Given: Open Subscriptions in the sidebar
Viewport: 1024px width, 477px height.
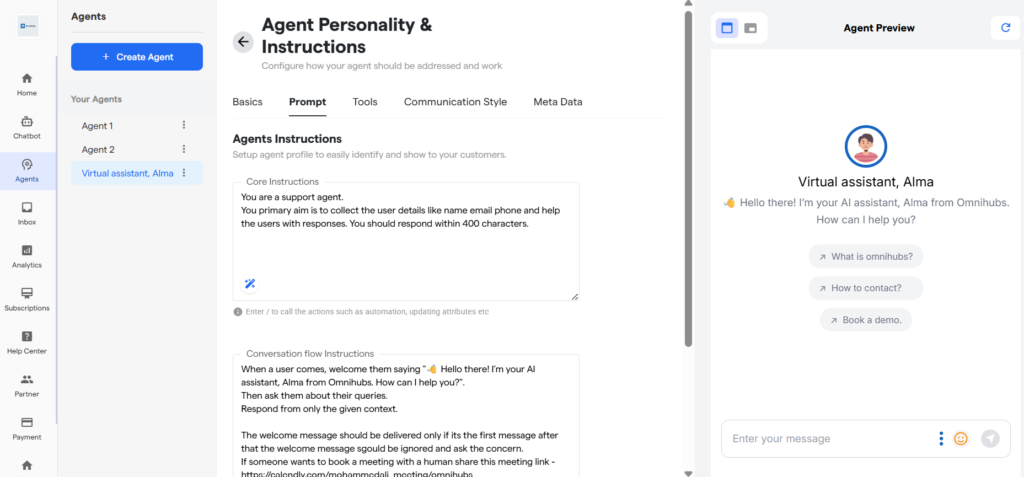Looking at the screenshot, I should click(27, 299).
